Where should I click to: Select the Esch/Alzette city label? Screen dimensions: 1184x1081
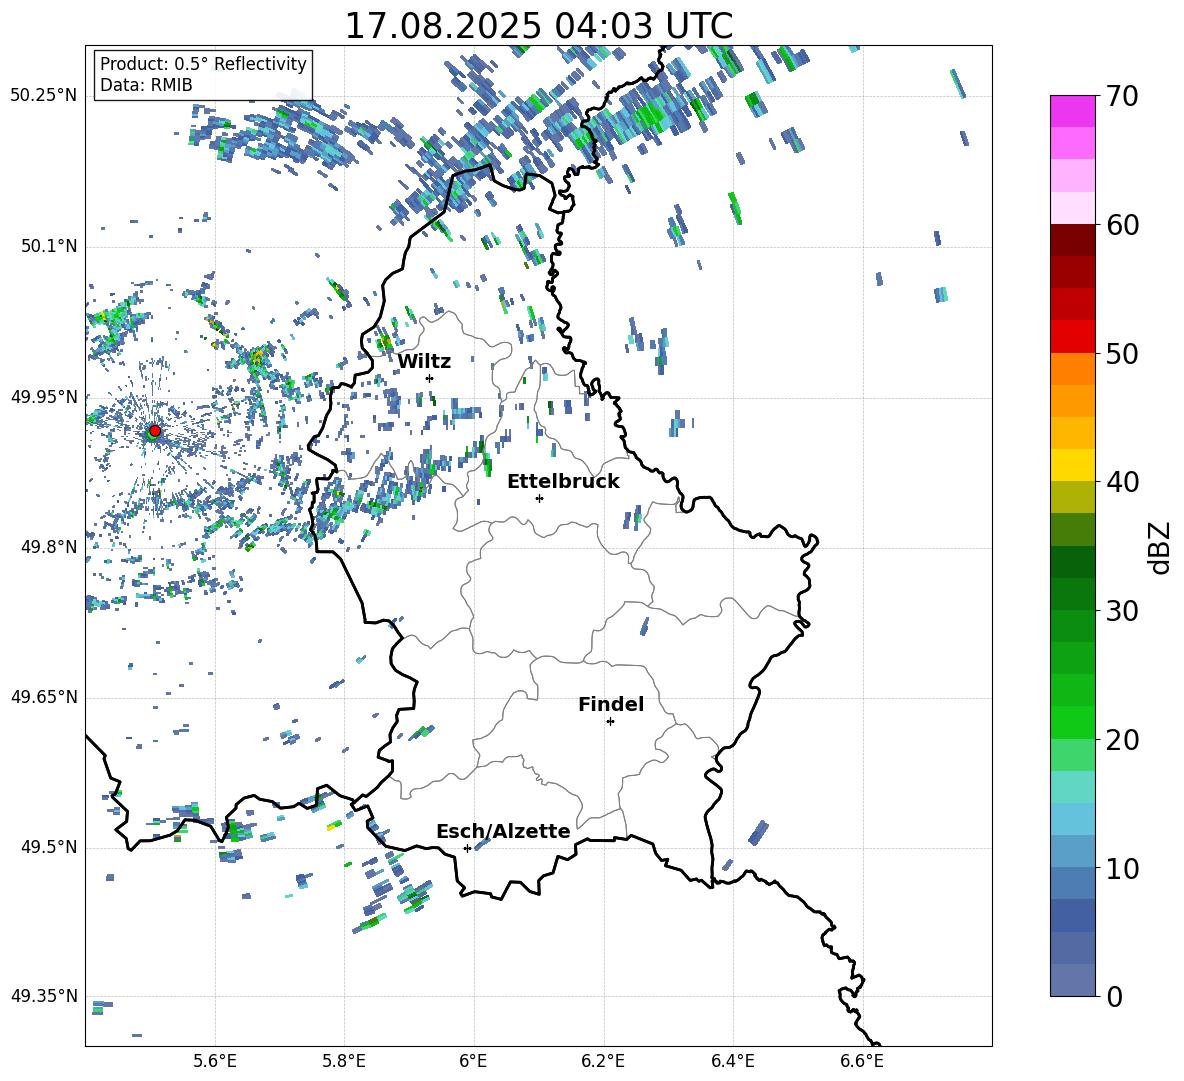(x=503, y=831)
